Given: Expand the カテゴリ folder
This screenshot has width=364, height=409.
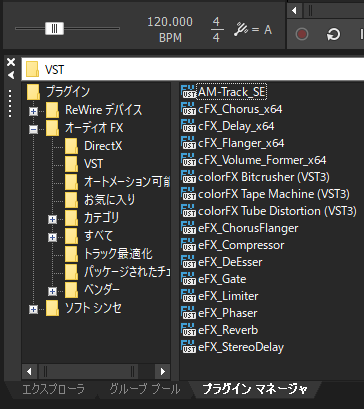Looking at the screenshot, I should [x=52, y=219].
